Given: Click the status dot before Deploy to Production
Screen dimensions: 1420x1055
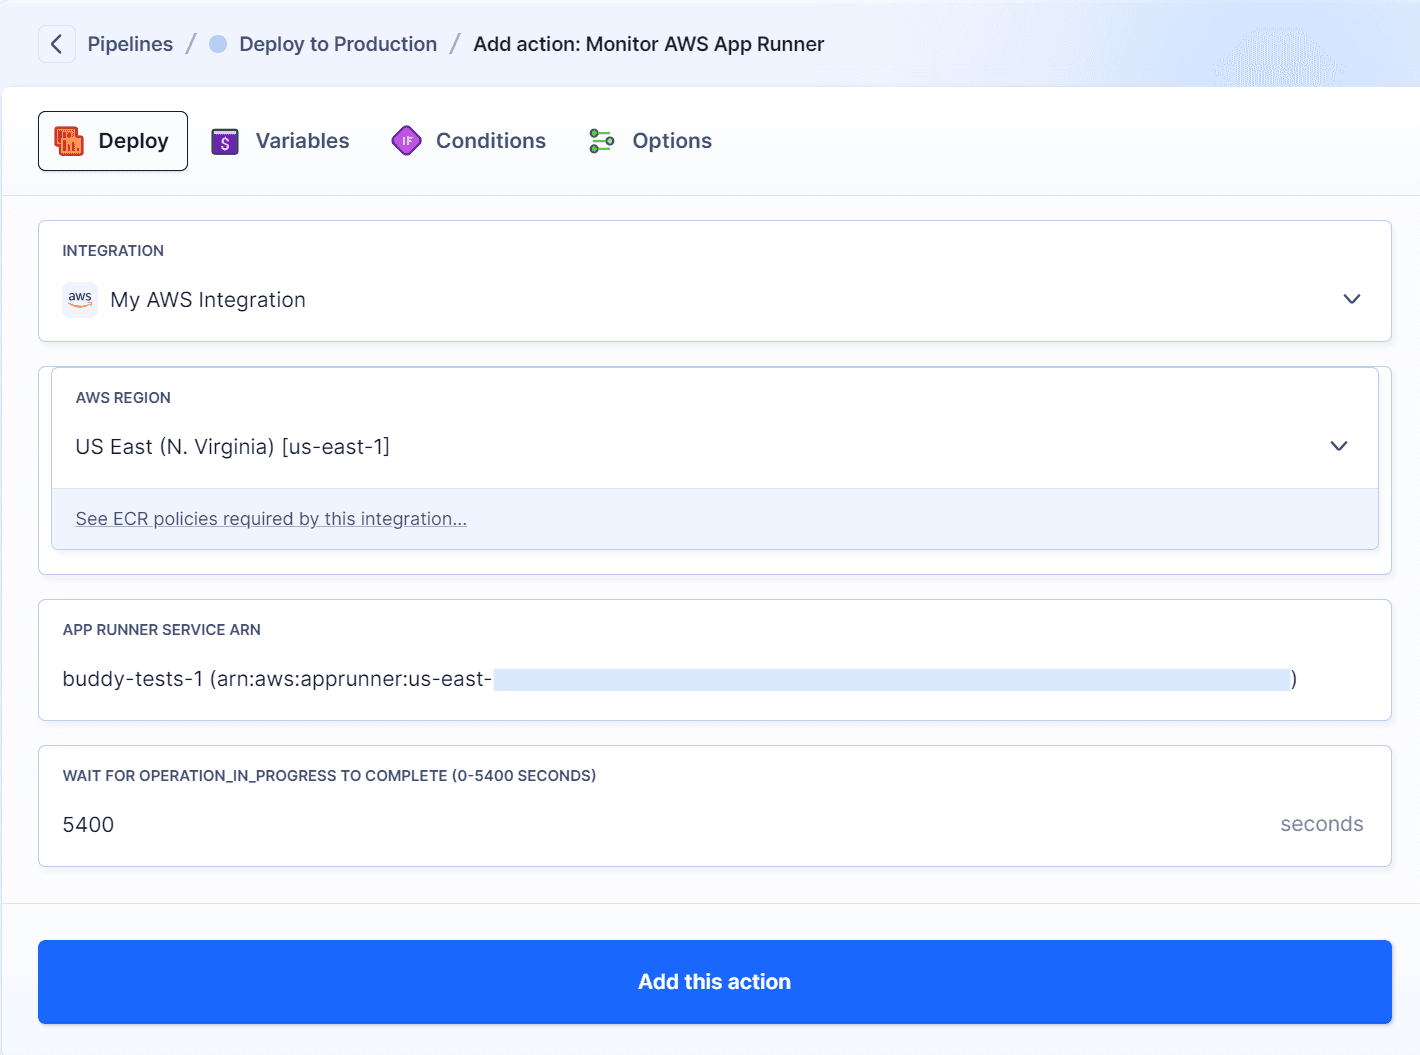Looking at the screenshot, I should [x=217, y=43].
